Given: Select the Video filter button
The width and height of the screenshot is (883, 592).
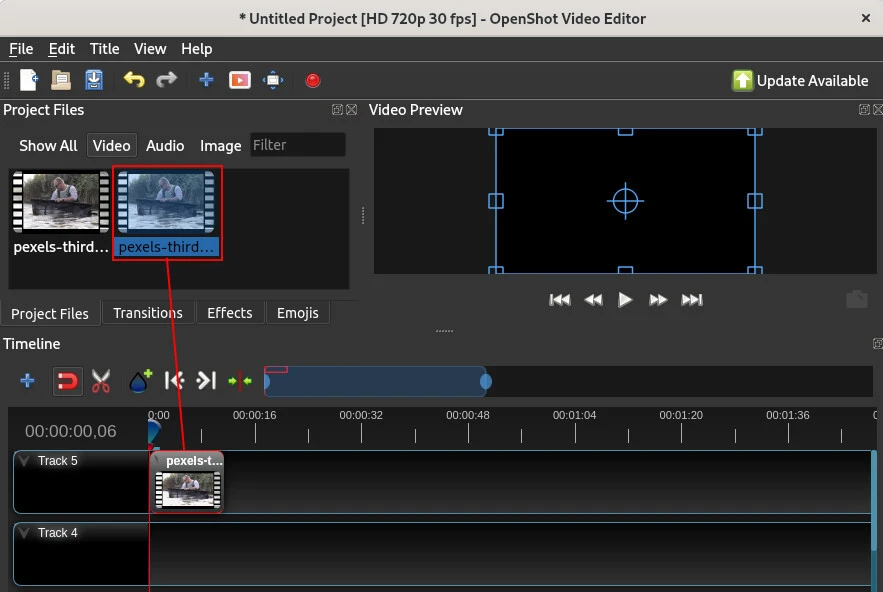Looking at the screenshot, I should click(x=111, y=146).
